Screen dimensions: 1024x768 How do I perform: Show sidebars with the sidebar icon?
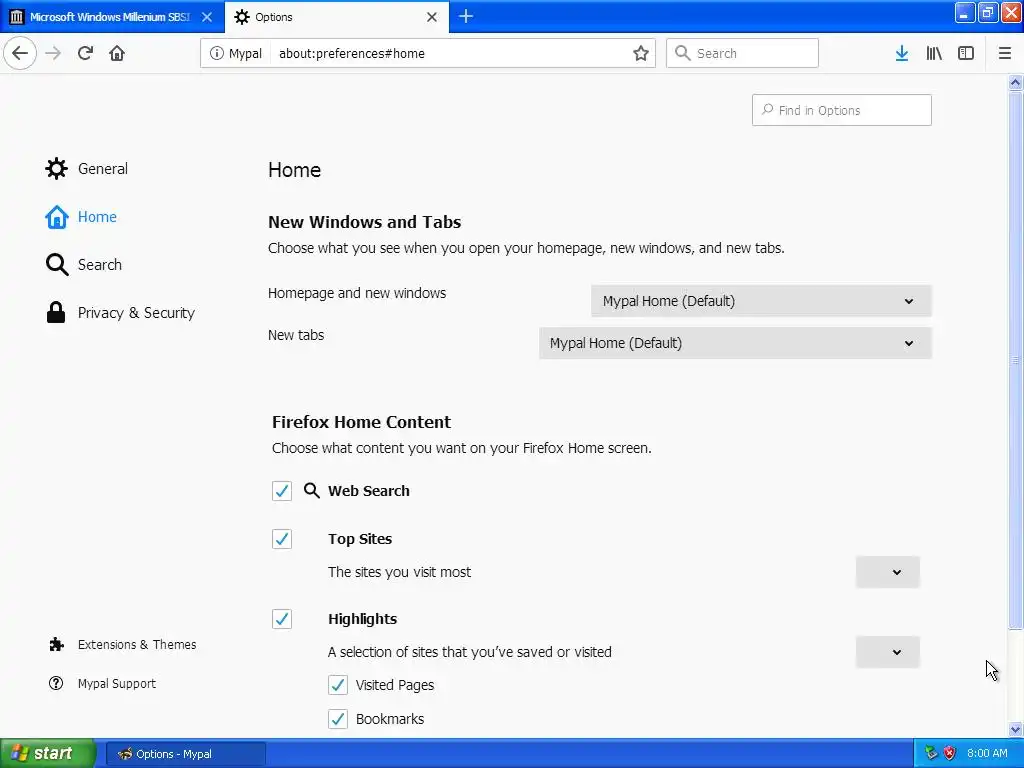[x=966, y=53]
